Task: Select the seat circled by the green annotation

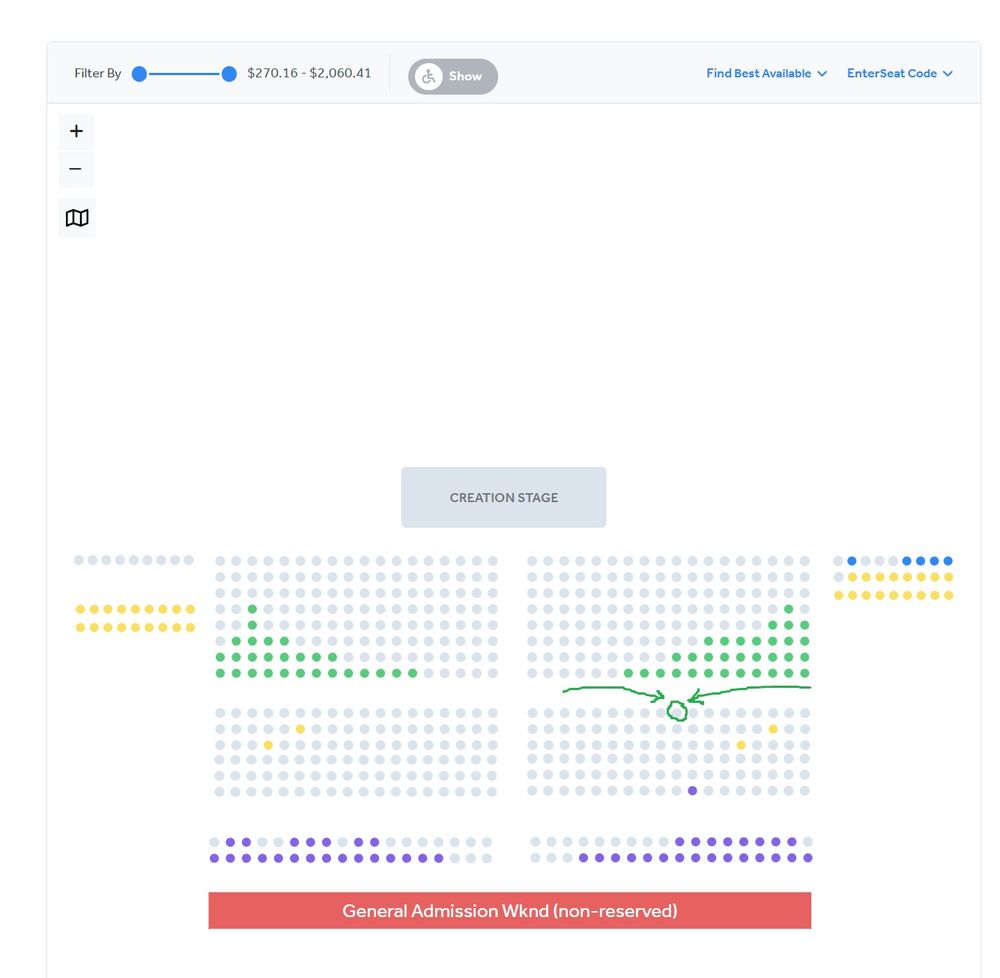Action: (676, 711)
